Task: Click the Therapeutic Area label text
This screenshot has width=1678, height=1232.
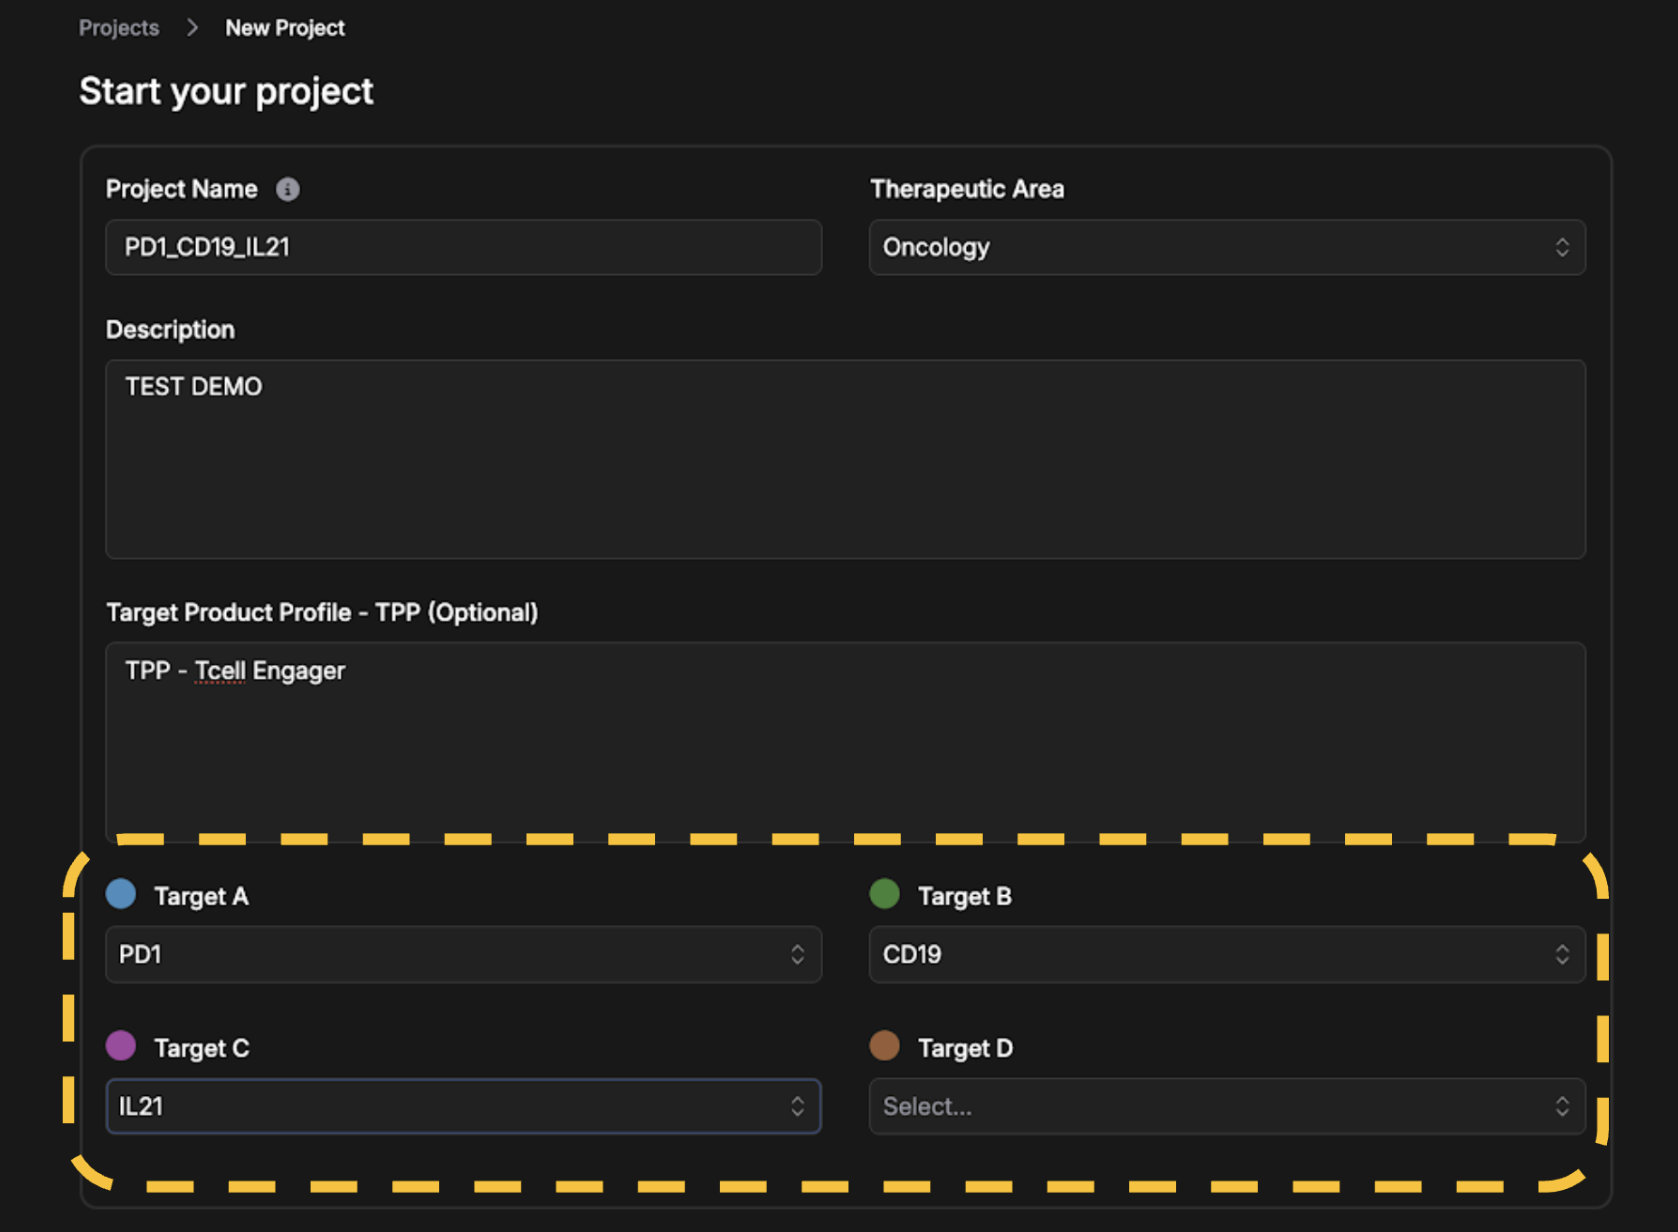Action: [967, 189]
